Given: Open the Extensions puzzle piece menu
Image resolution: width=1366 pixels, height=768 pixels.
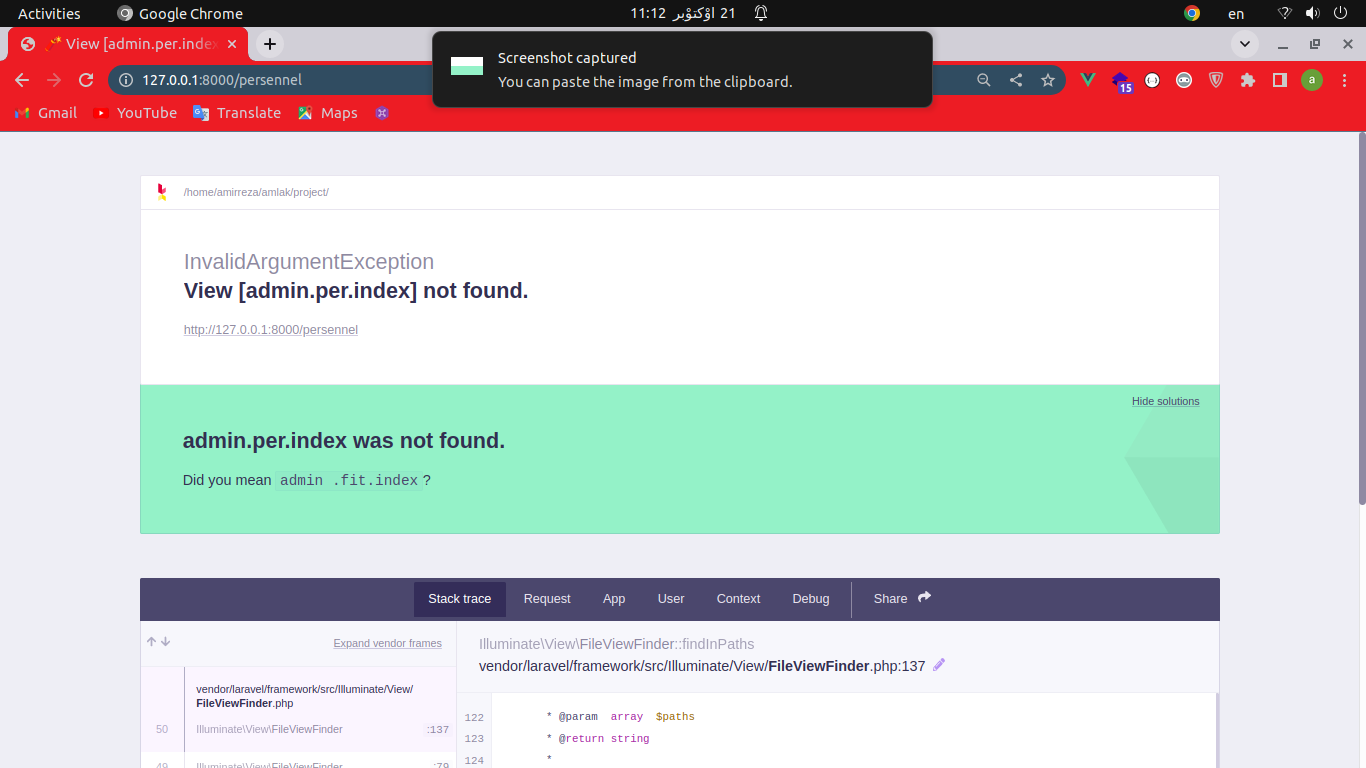Looking at the screenshot, I should pos(1248,80).
